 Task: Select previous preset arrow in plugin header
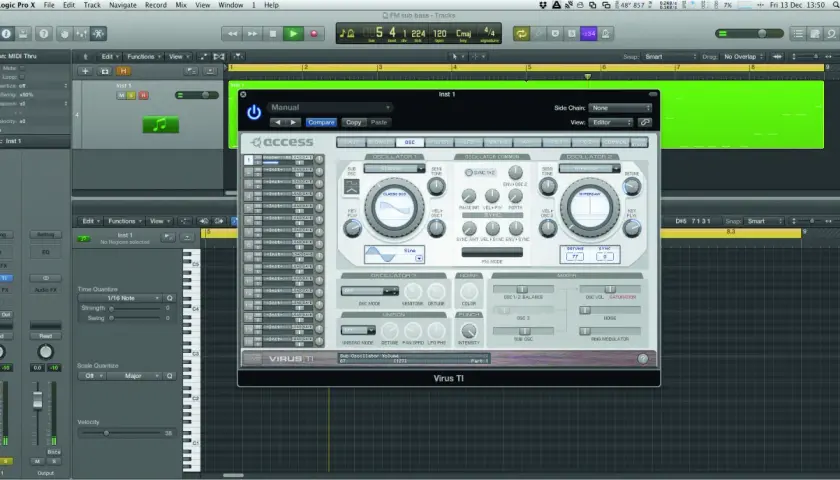click(278, 123)
